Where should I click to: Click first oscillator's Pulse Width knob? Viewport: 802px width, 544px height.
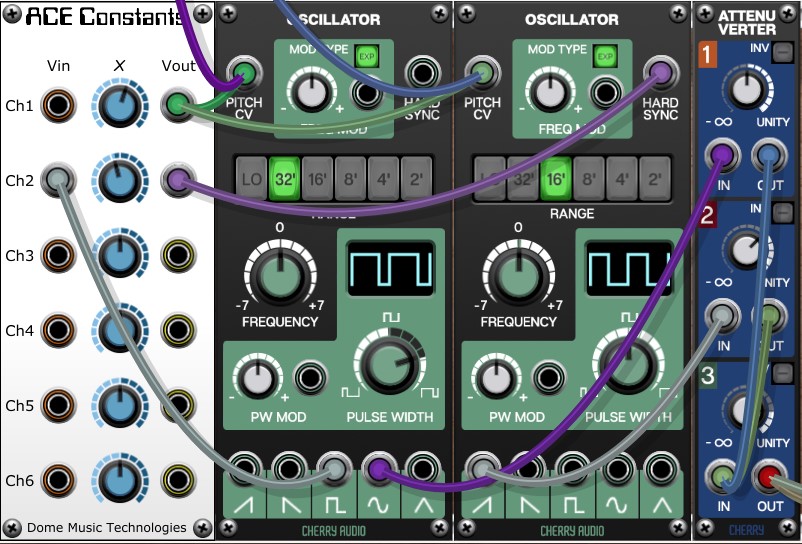tap(389, 365)
